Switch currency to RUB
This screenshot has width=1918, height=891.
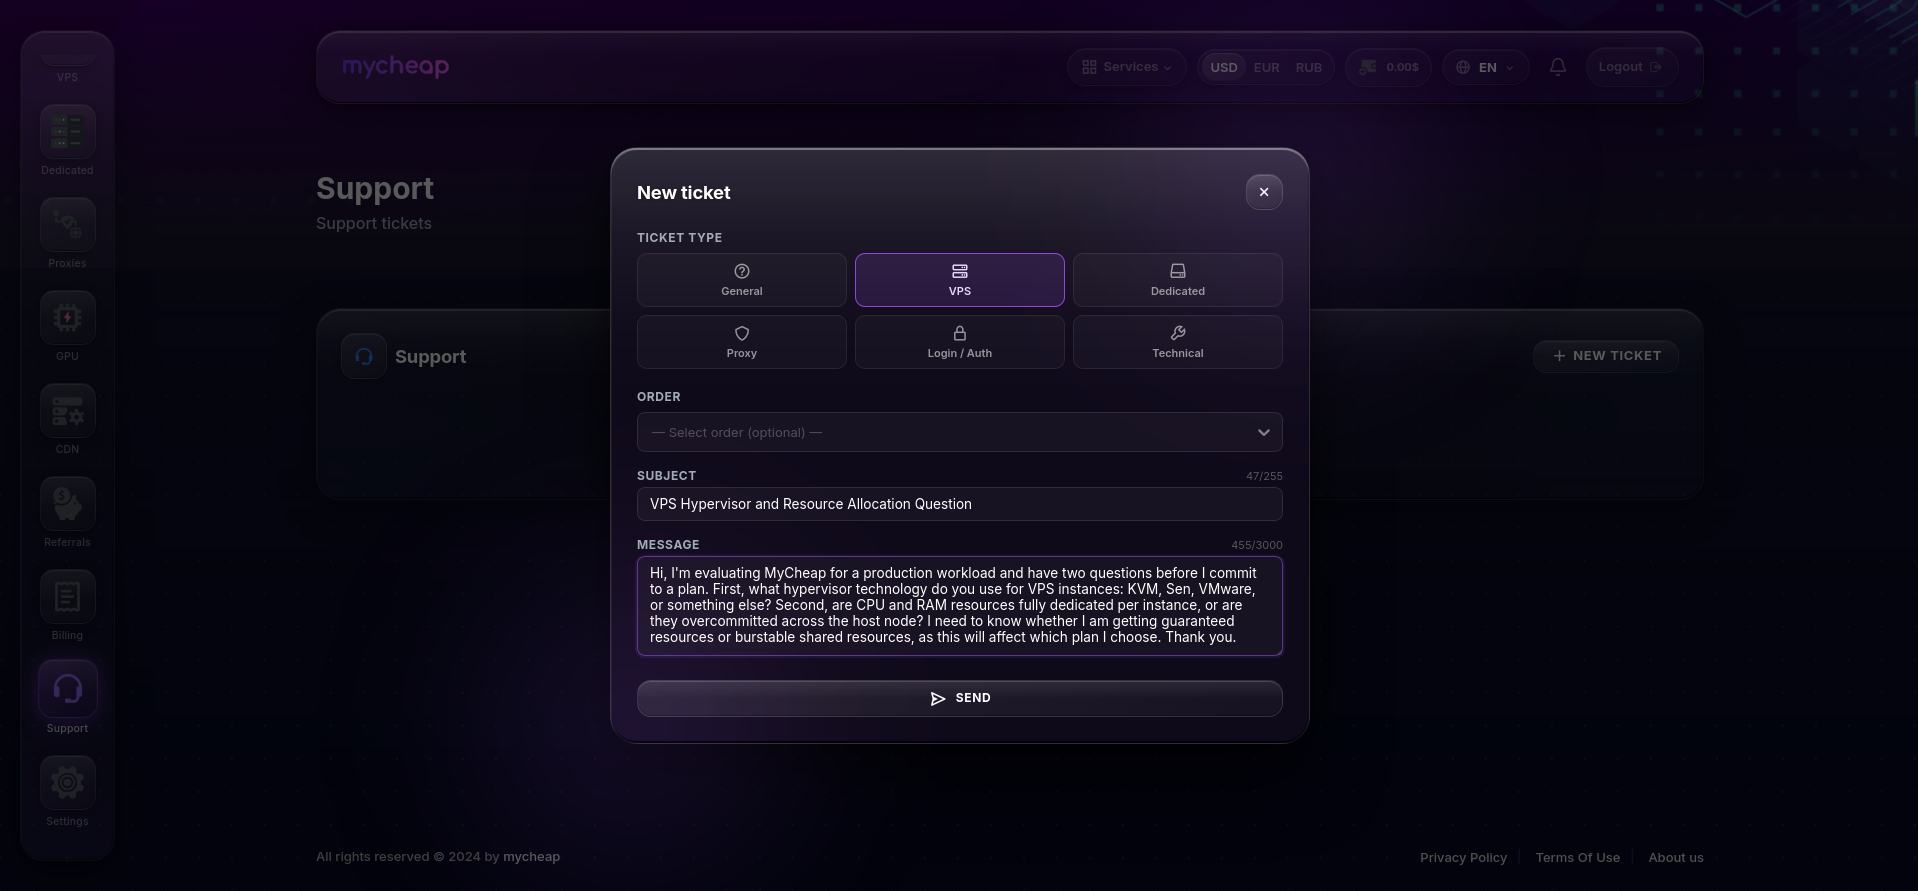[1308, 67]
